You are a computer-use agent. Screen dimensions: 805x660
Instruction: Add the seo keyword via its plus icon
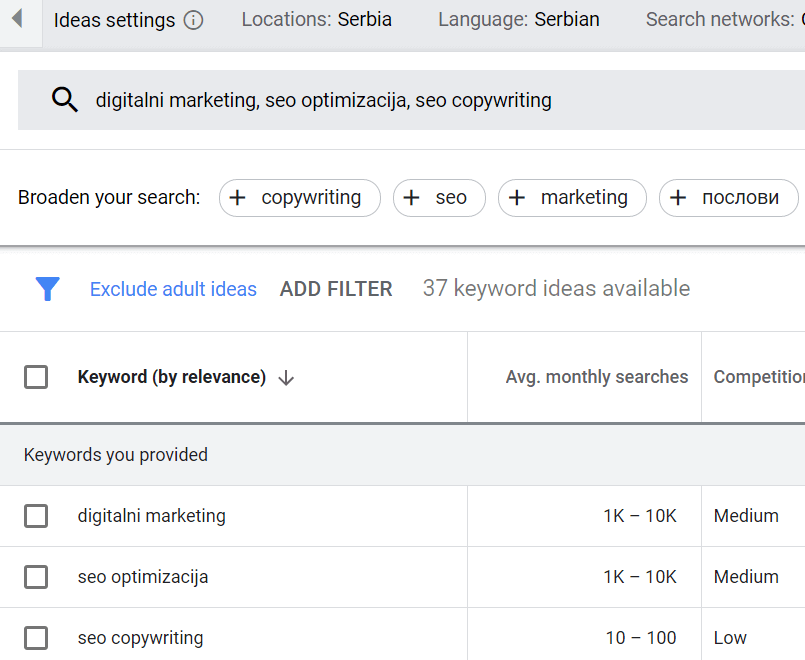click(410, 198)
